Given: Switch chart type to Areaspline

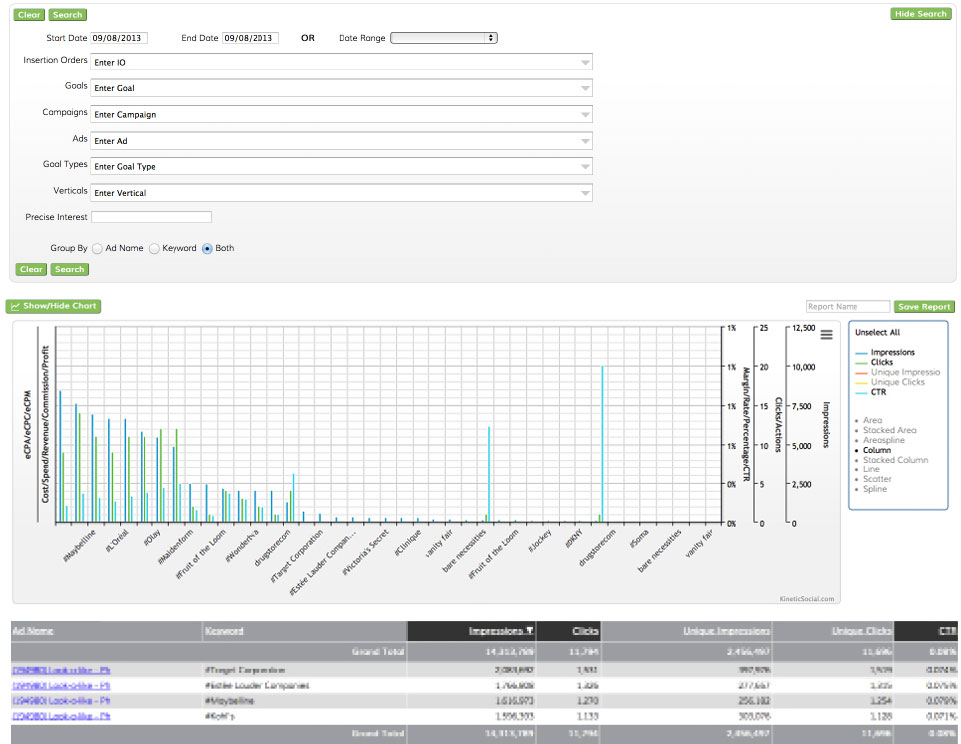Looking at the screenshot, I should [883, 440].
